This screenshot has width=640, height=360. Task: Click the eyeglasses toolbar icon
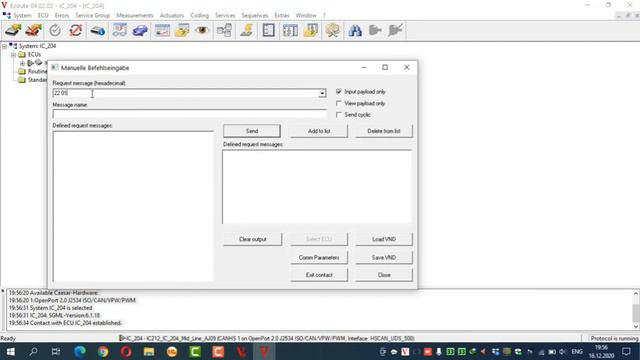[x=120, y=31]
